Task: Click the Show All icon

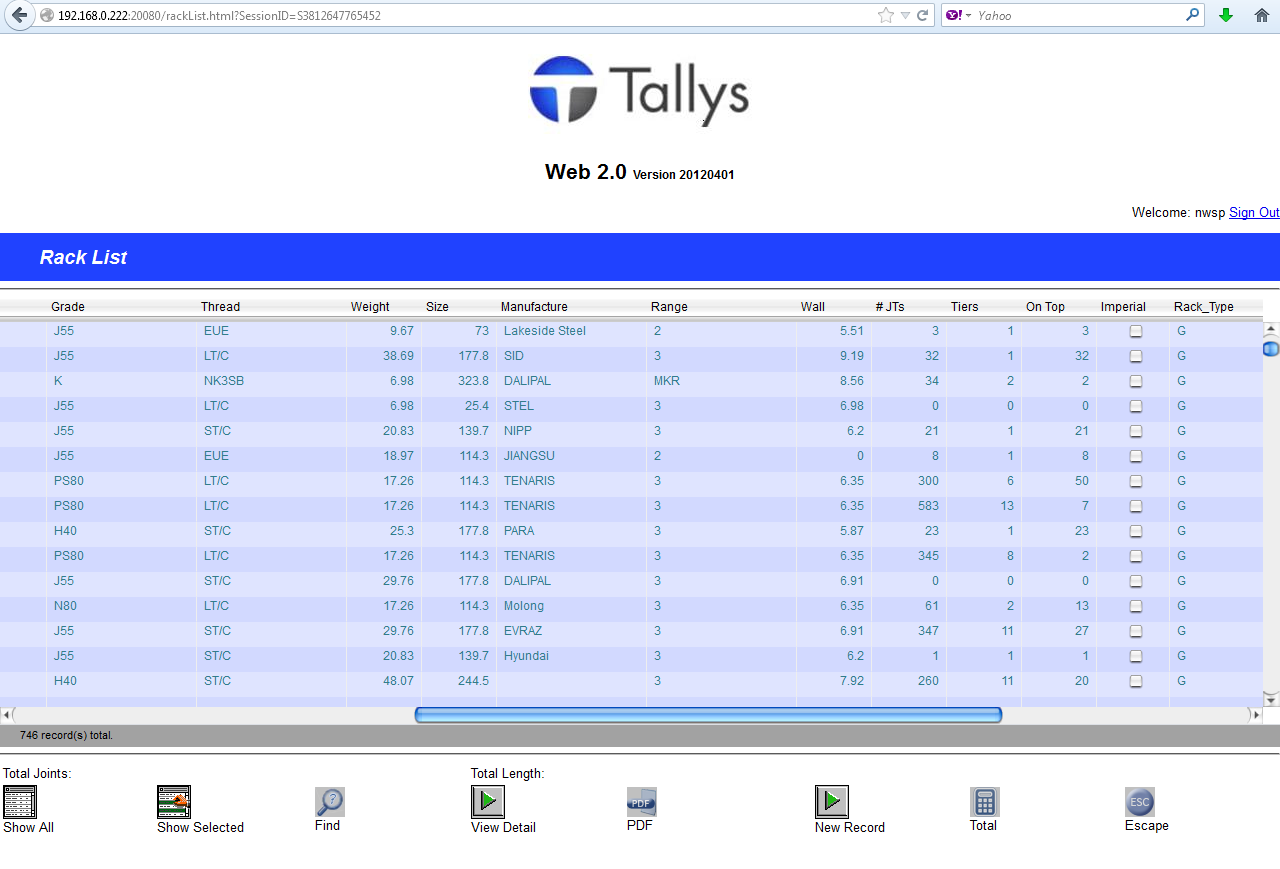Action: pos(20,800)
